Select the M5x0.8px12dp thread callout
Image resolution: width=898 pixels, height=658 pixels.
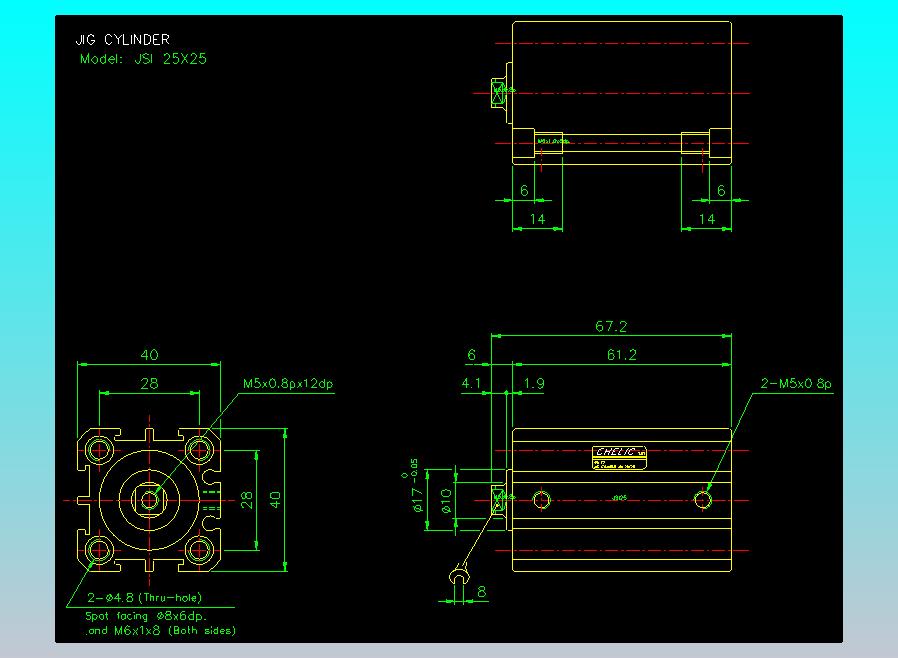[x=288, y=383]
